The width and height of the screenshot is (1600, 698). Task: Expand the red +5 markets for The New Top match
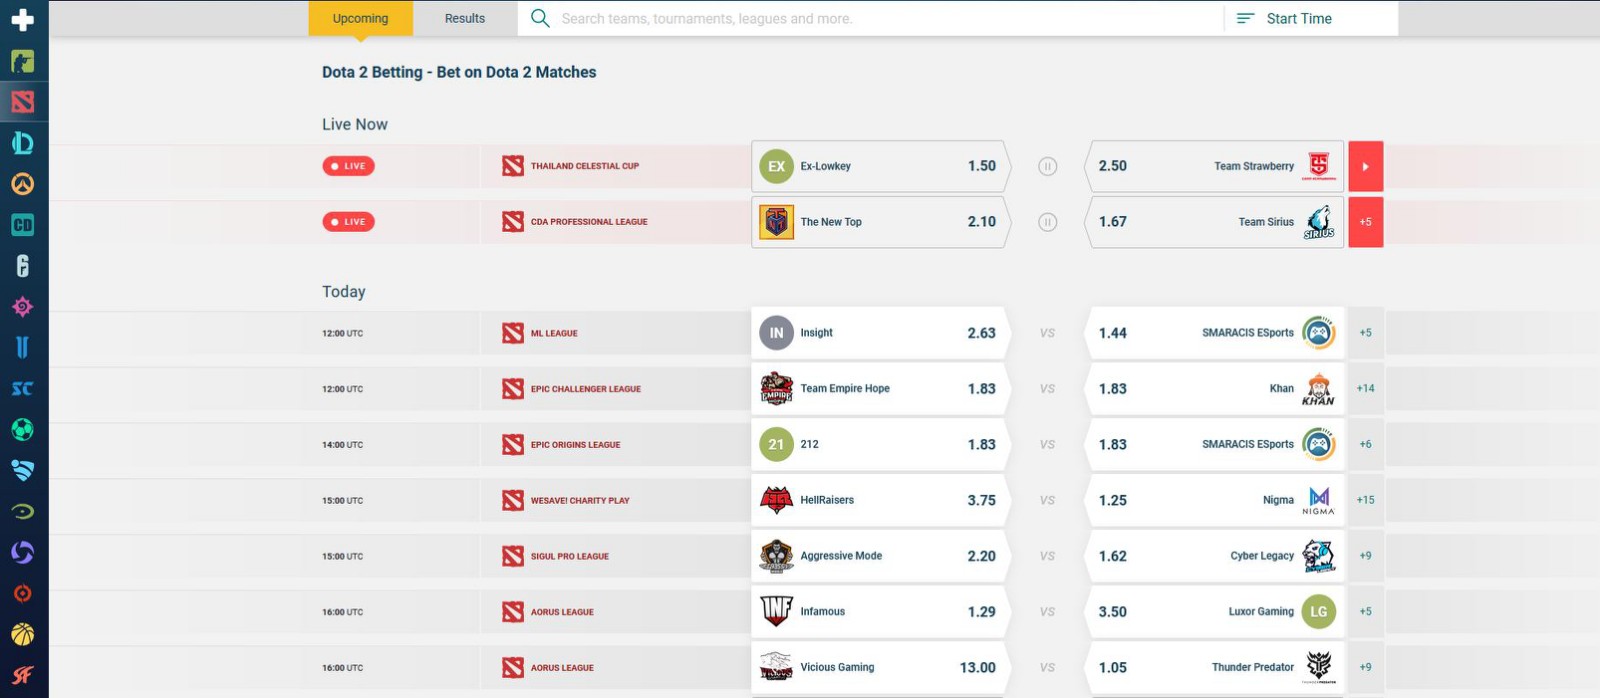coord(1366,222)
